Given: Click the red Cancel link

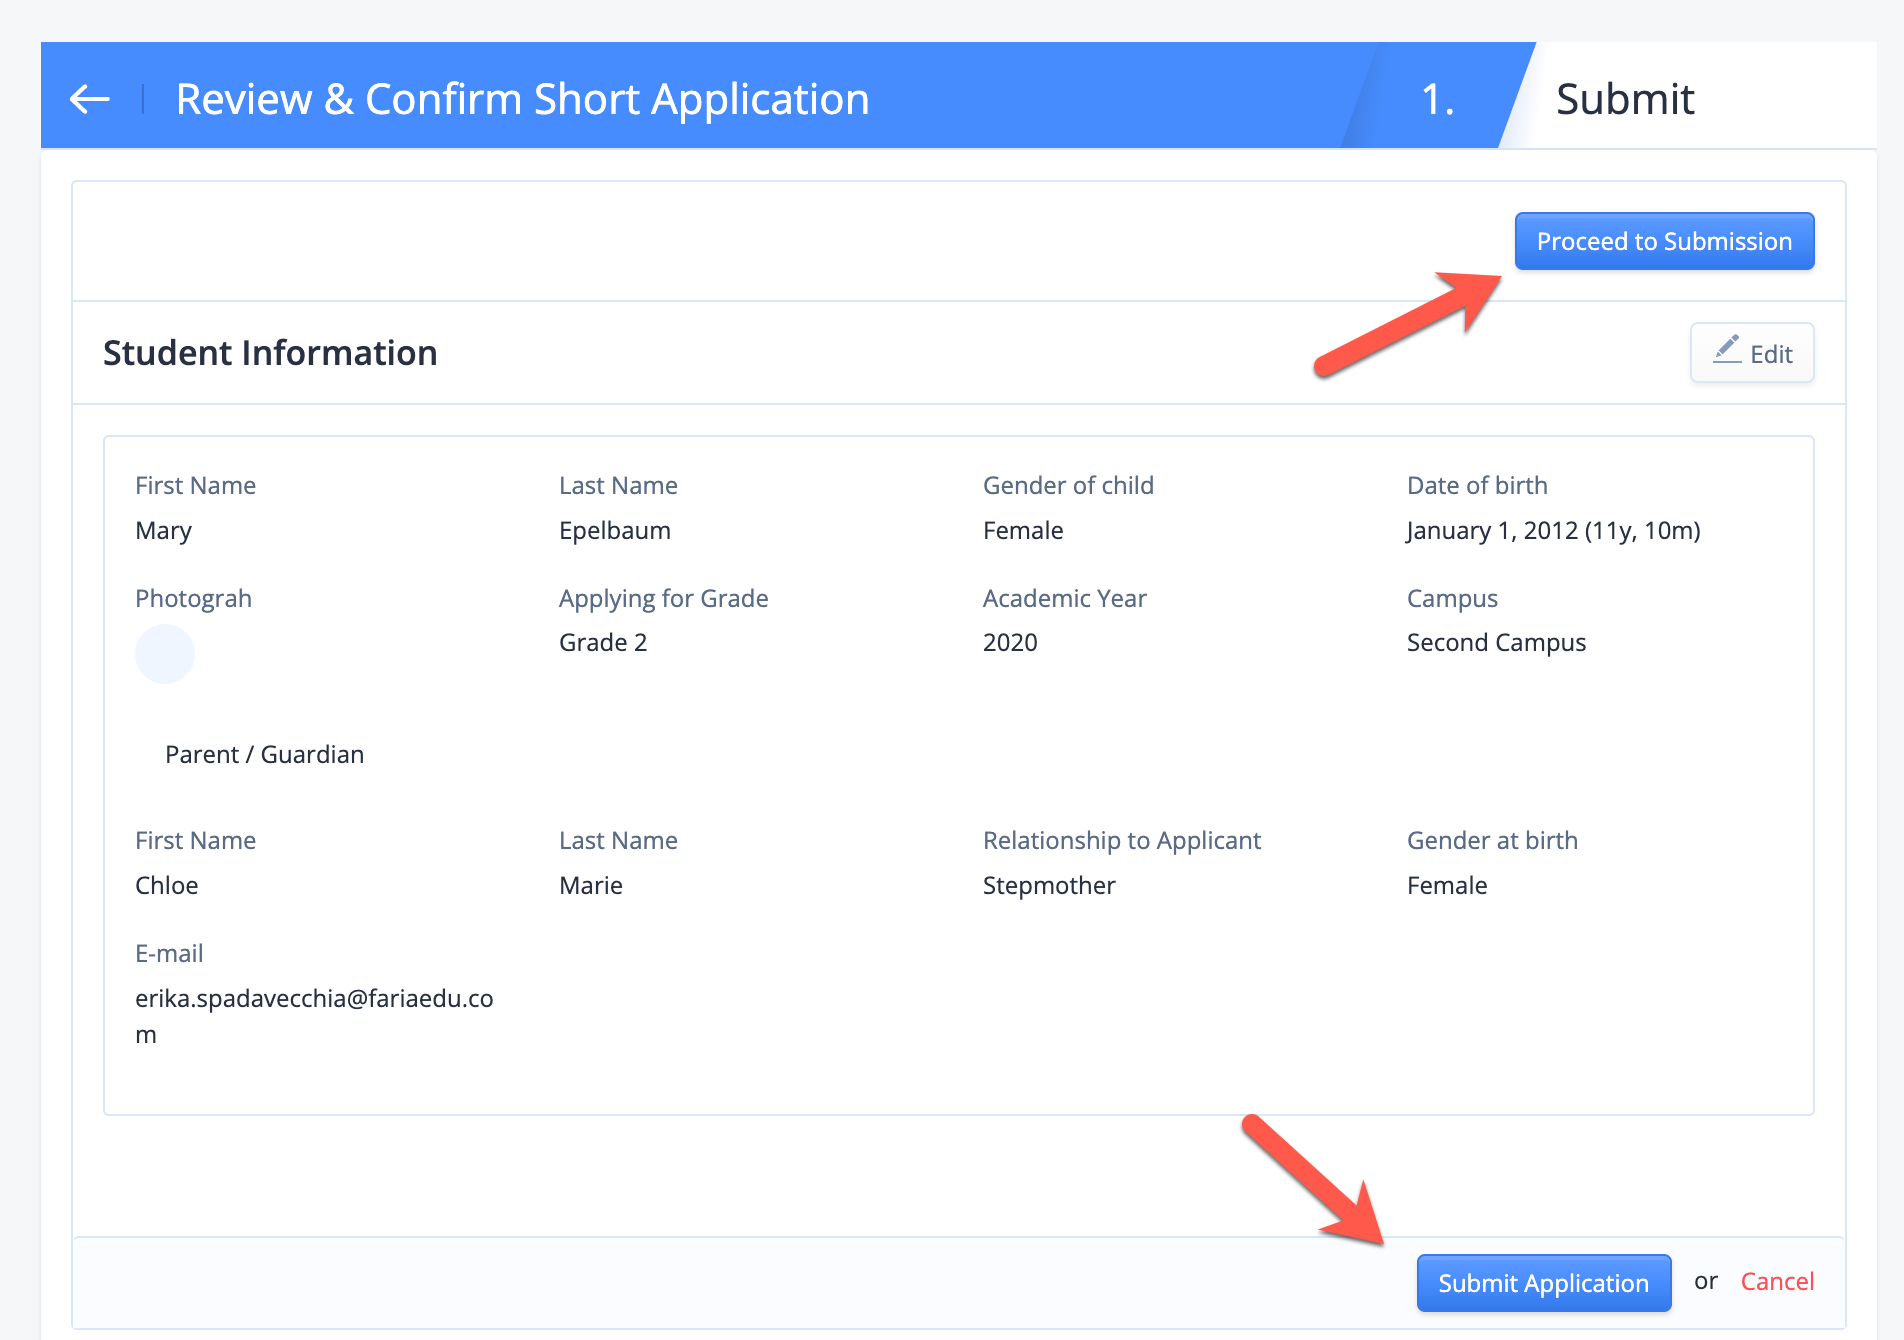Looking at the screenshot, I should 1777,1281.
